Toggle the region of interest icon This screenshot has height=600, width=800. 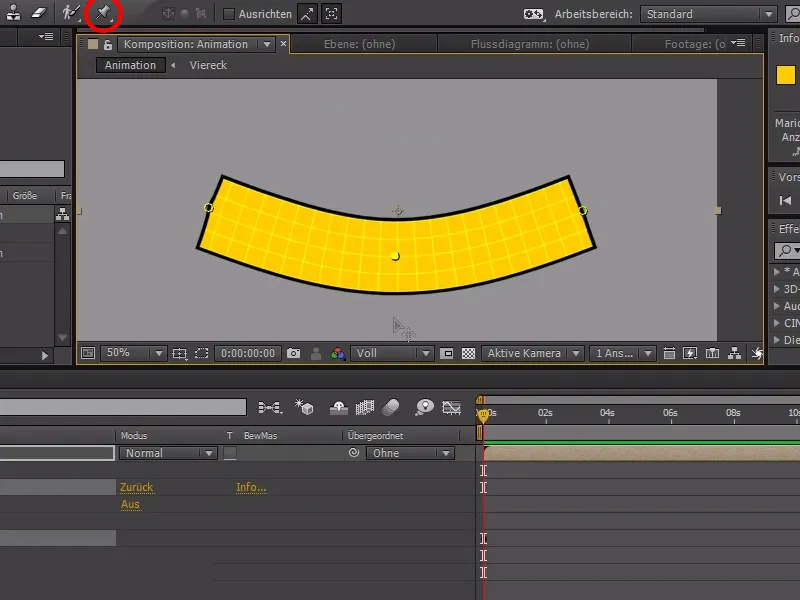point(446,353)
